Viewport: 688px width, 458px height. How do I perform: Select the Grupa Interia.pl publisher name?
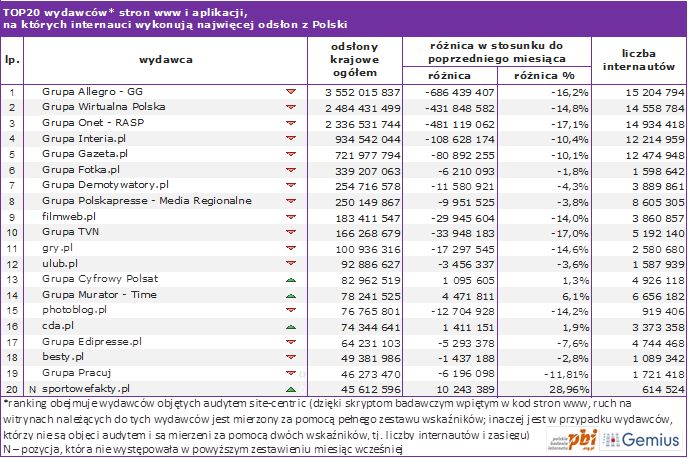[x=84, y=138]
